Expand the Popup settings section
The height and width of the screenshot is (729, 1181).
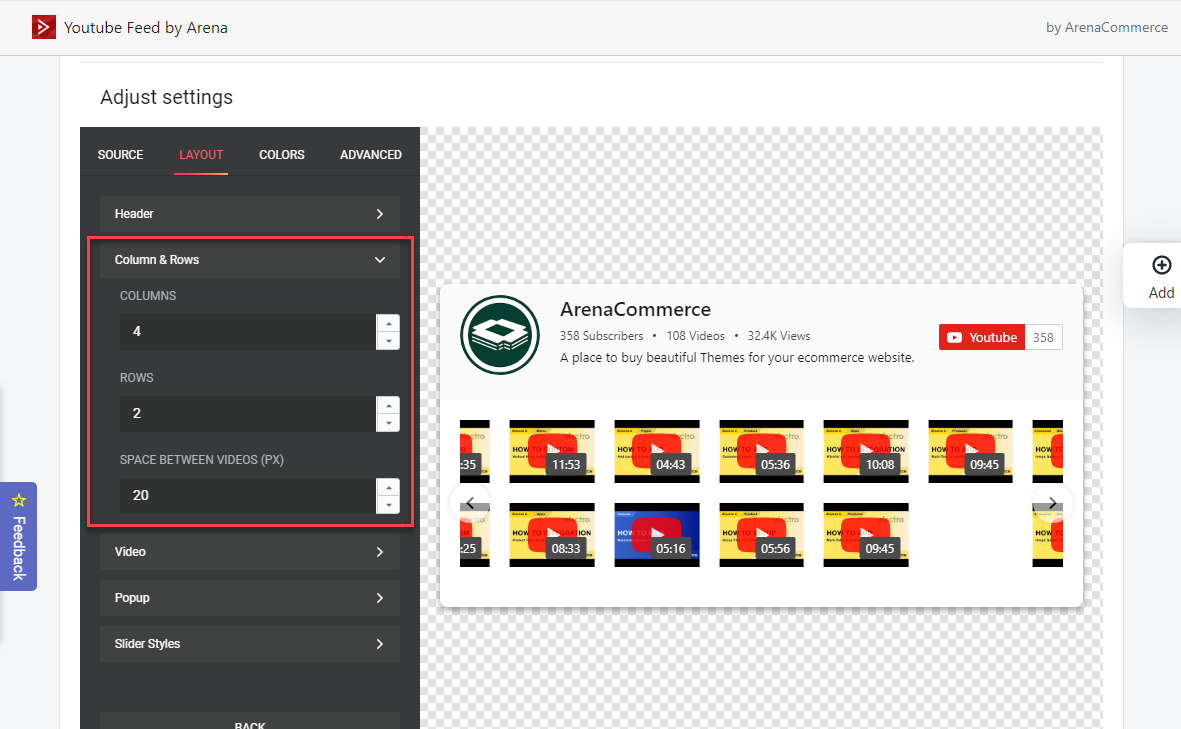(250, 598)
